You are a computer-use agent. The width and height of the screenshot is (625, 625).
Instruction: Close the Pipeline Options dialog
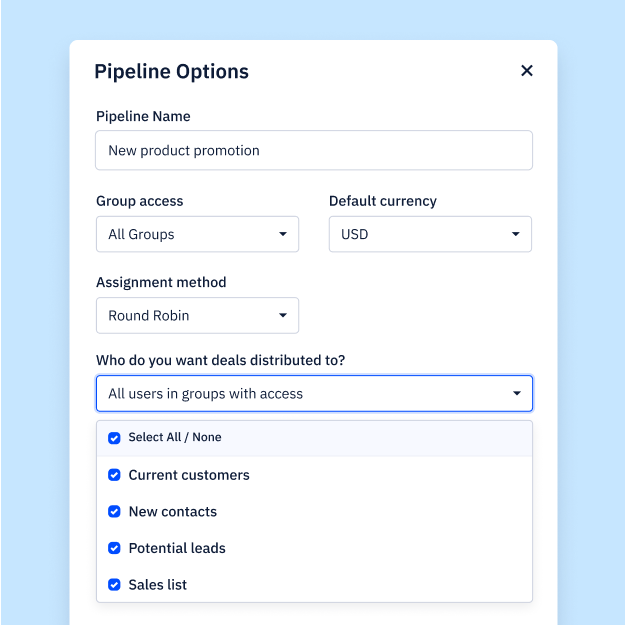pyautogui.click(x=527, y=71)
